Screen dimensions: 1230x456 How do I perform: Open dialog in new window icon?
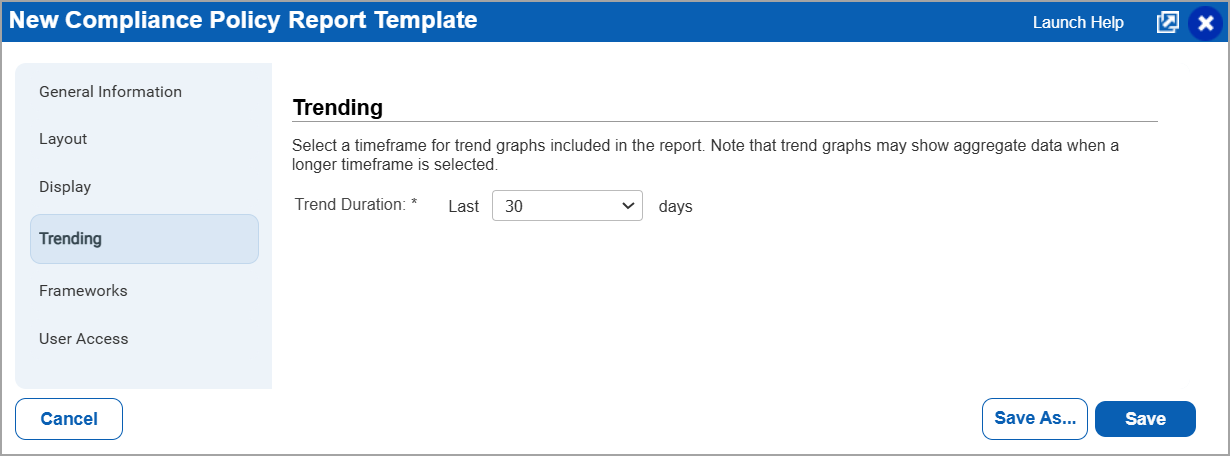coord(1167,22)
